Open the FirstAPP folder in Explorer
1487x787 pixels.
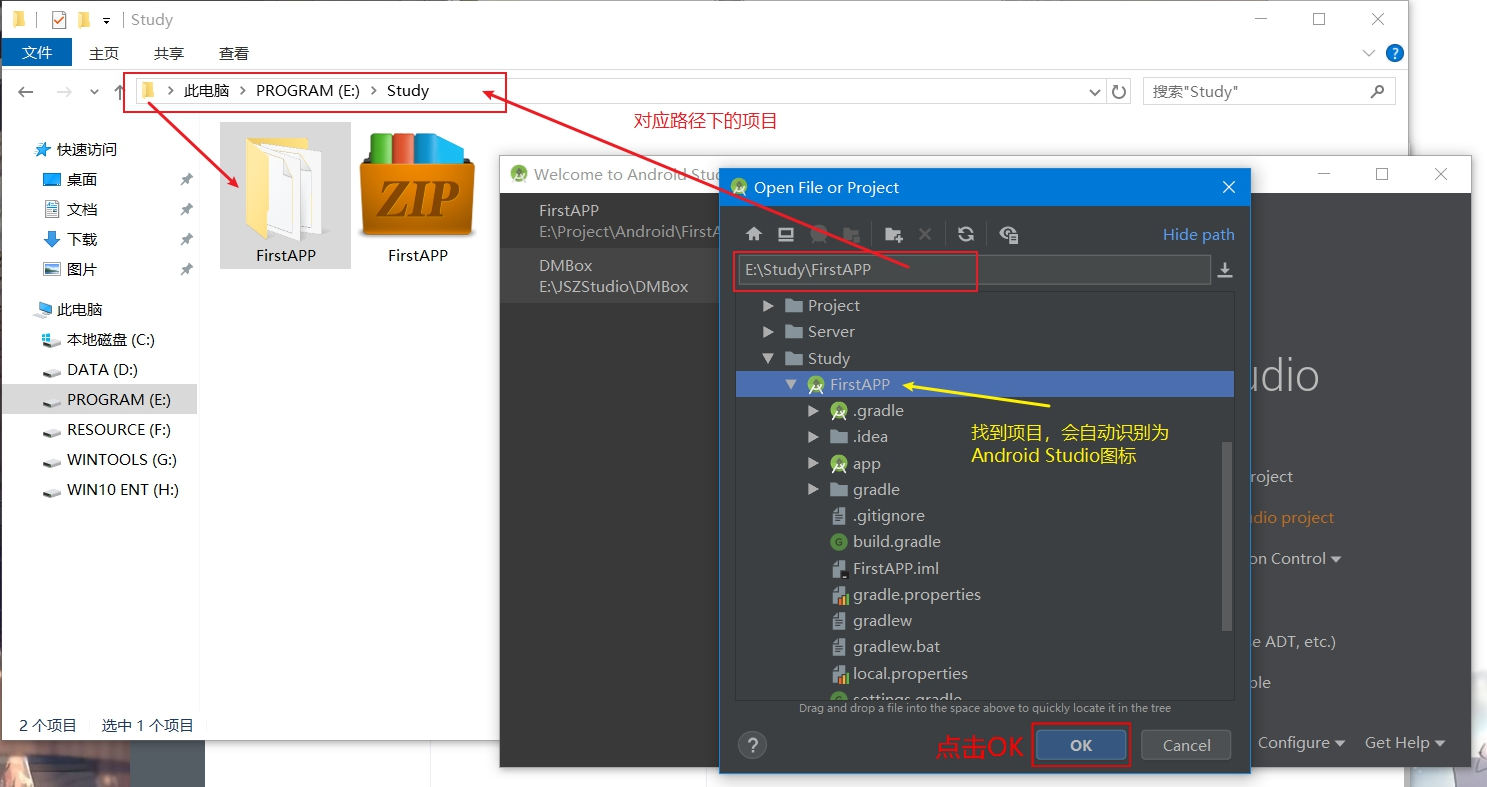[x=285, y=195]
